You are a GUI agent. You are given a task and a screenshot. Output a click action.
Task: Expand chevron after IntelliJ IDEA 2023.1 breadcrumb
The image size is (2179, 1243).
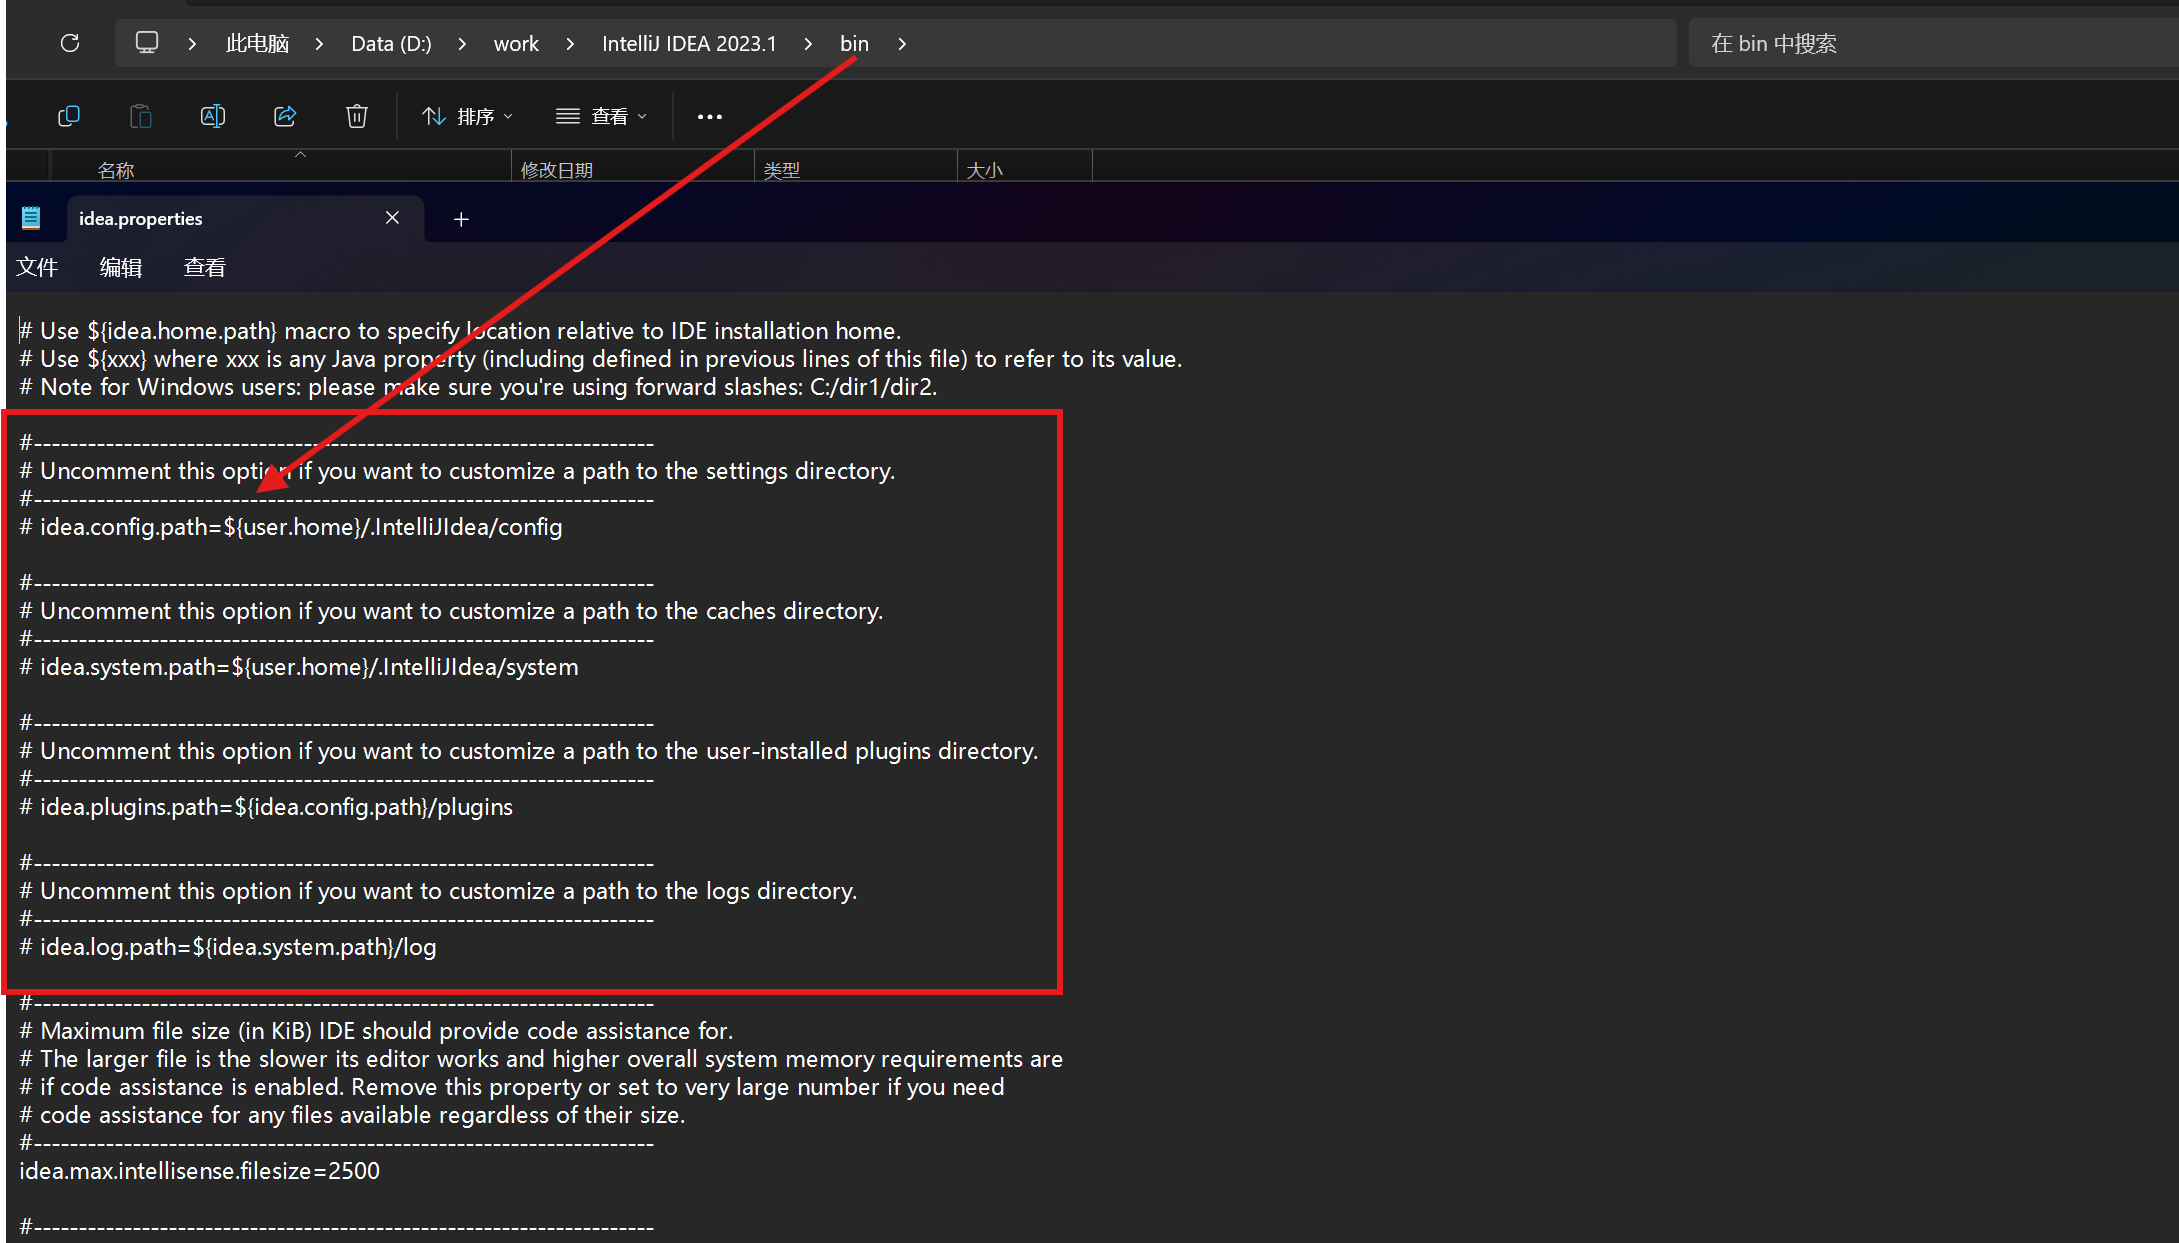point(808,44)
